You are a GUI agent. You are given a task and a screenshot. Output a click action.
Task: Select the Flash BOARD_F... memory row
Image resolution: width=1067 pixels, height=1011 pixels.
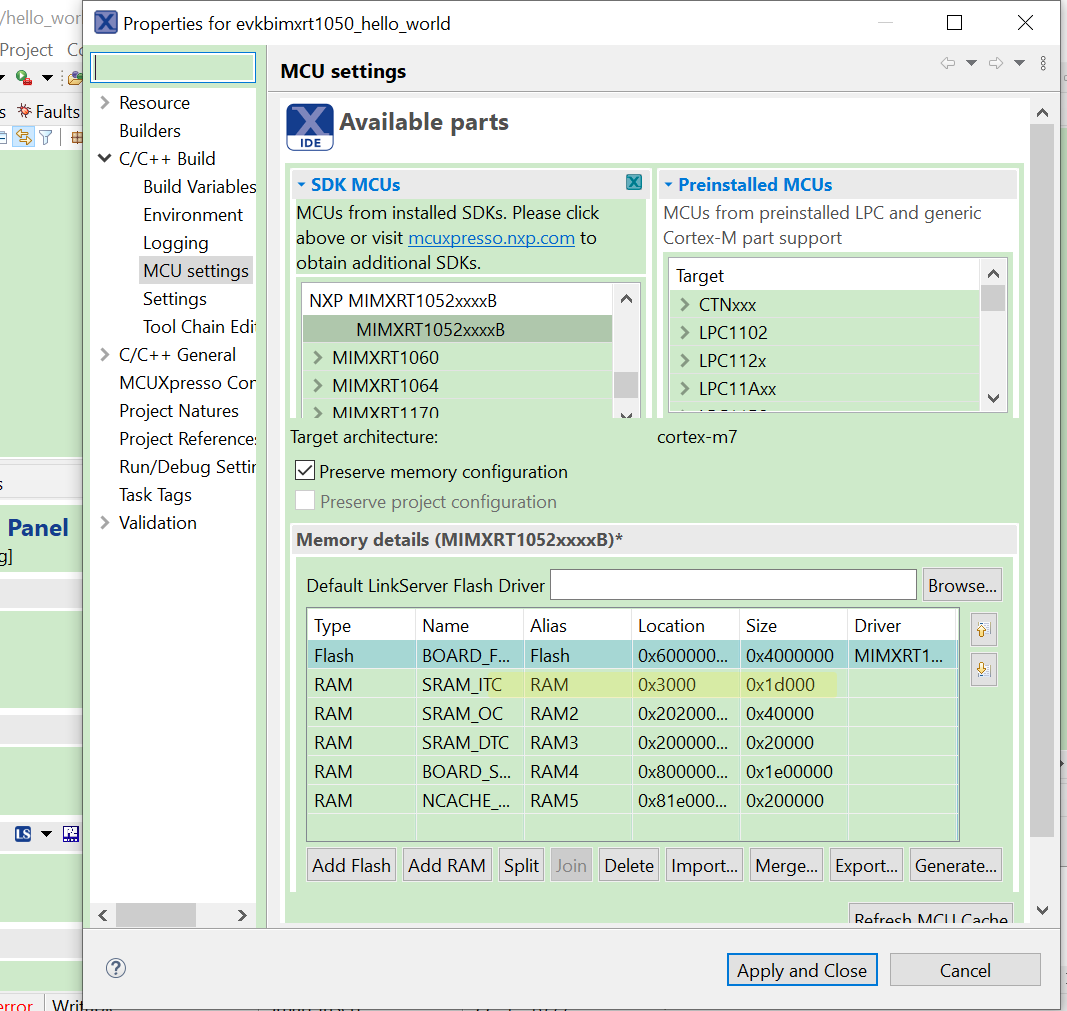click(632, 655)
